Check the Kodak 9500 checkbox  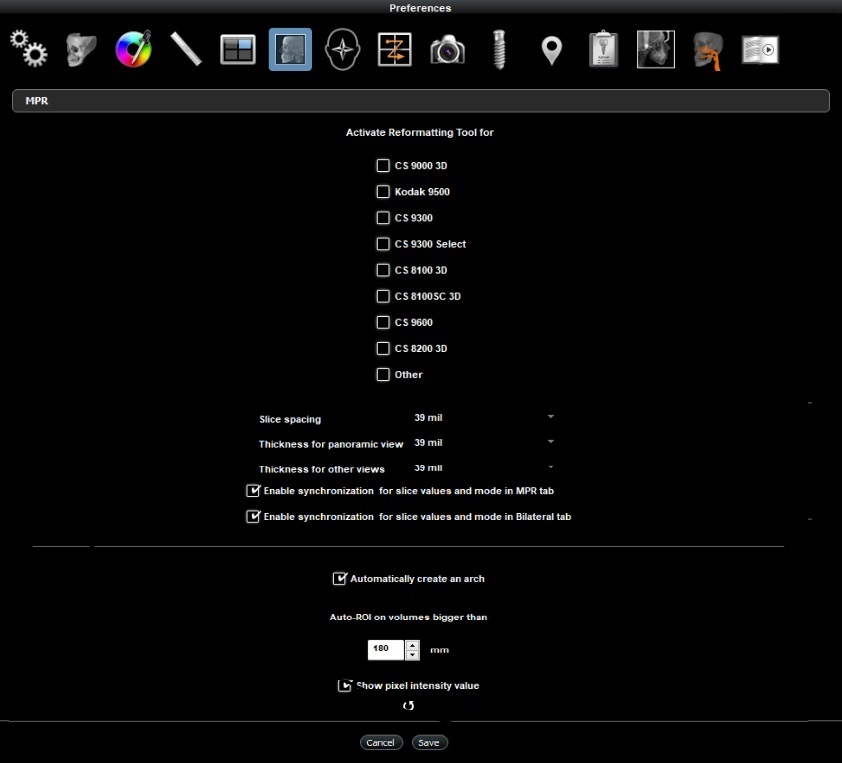pos(383,192)
